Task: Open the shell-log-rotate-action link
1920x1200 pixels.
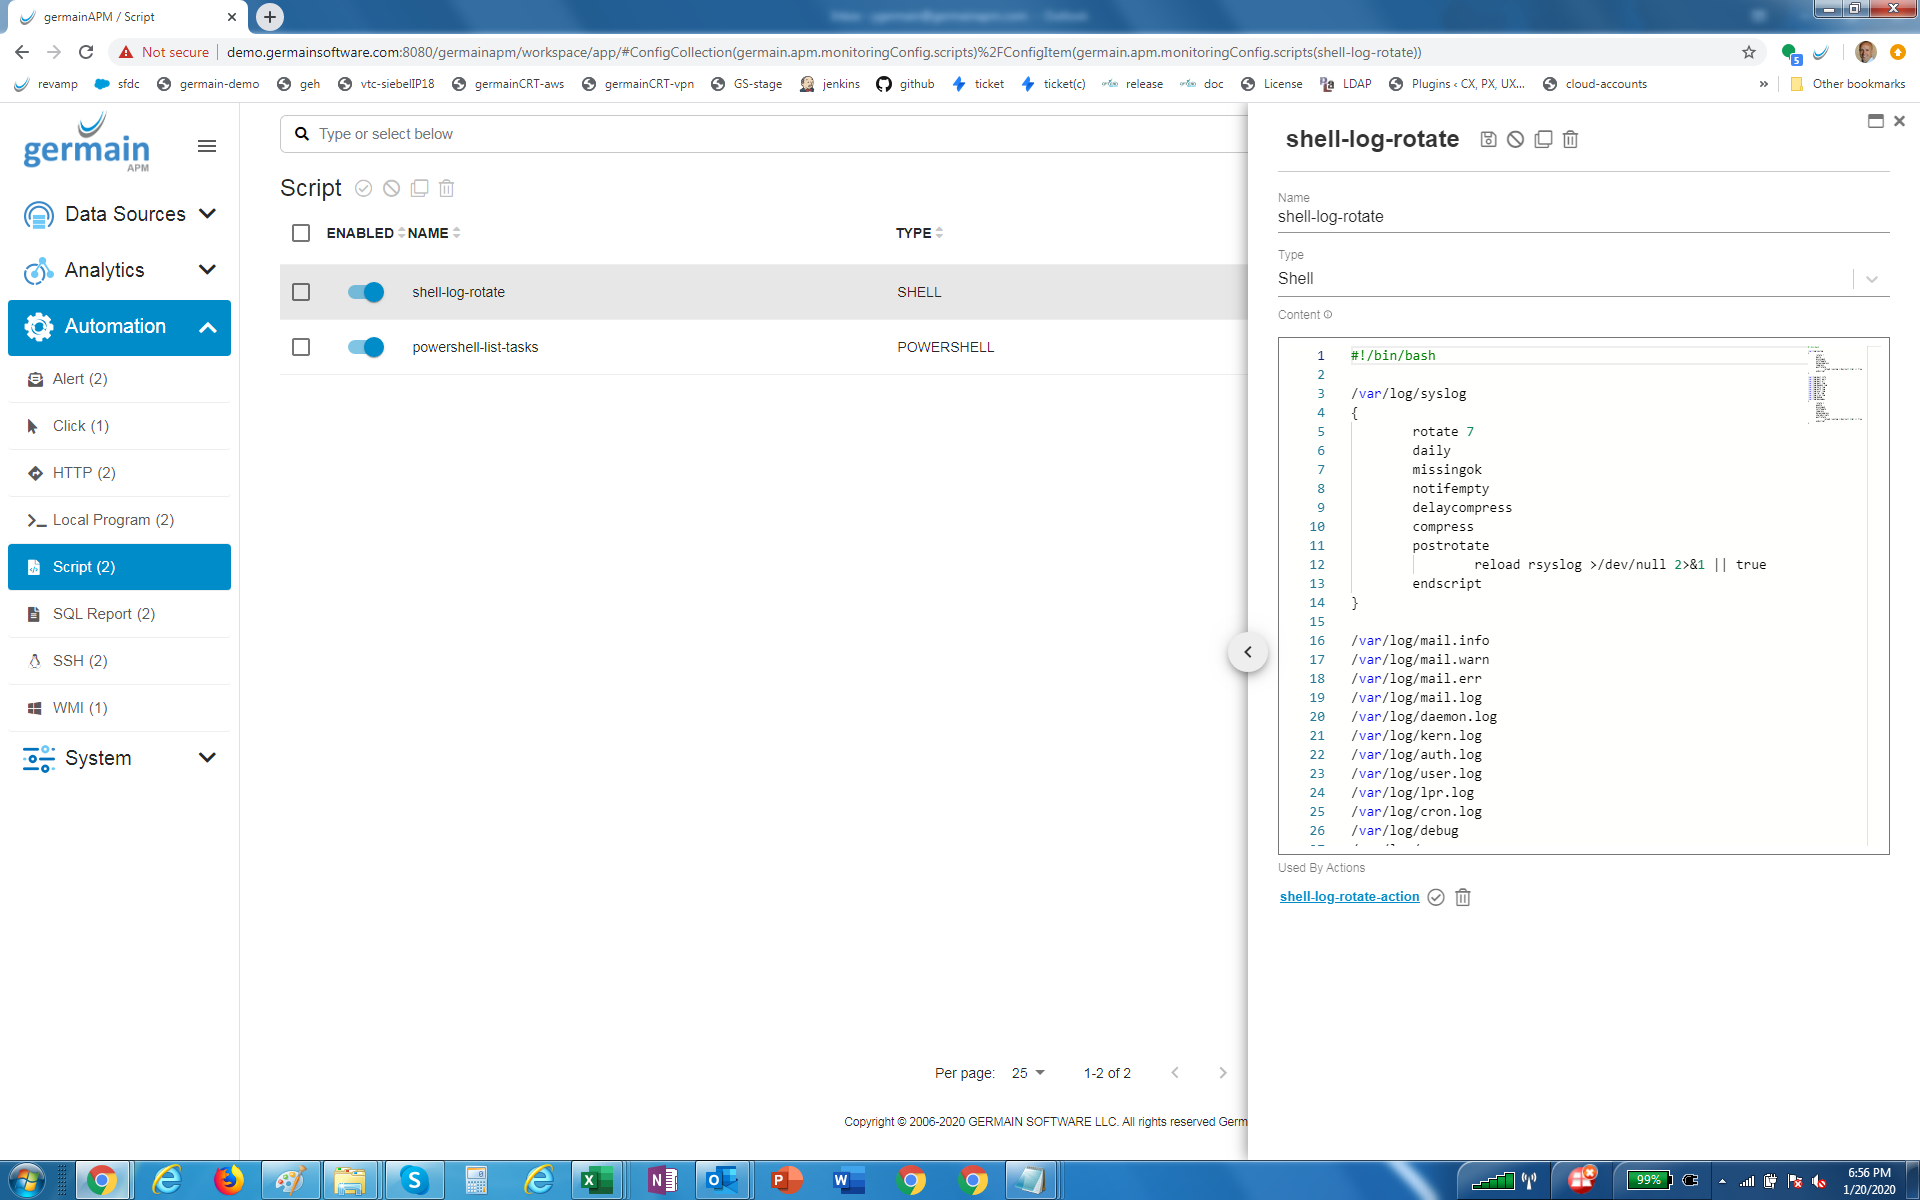Action: tap(1349, 897)
